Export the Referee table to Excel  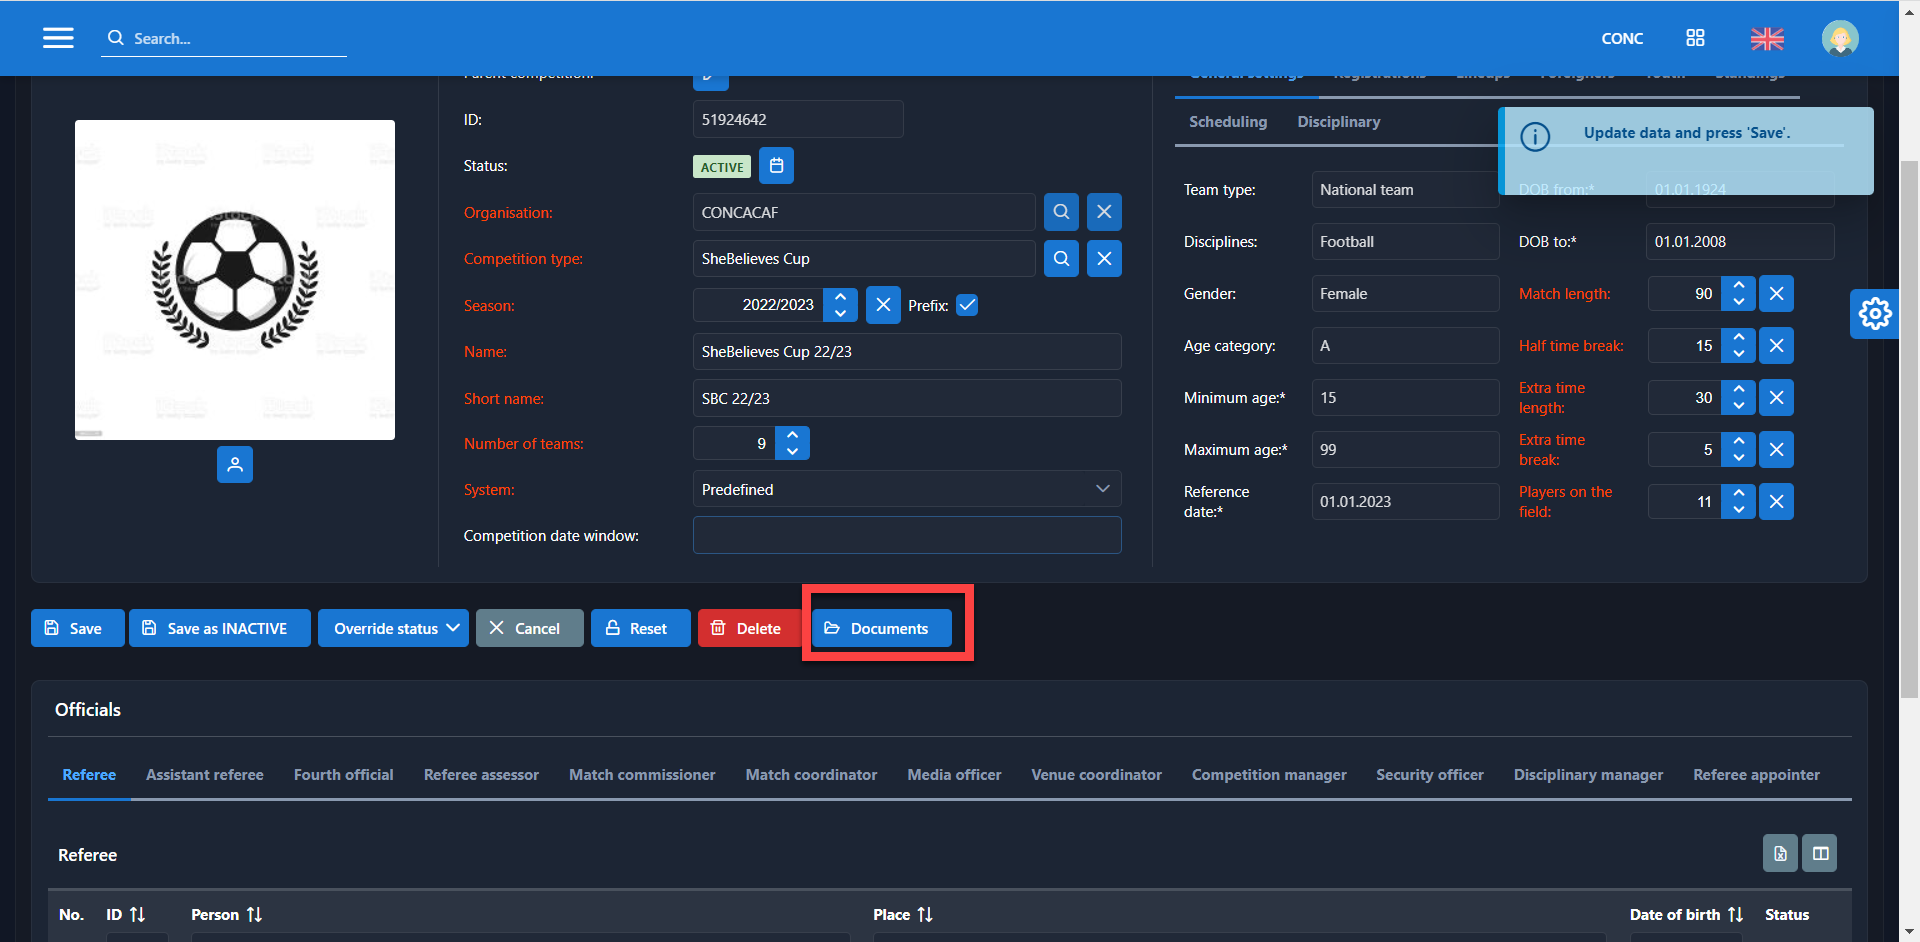(x=1780, y=853)
